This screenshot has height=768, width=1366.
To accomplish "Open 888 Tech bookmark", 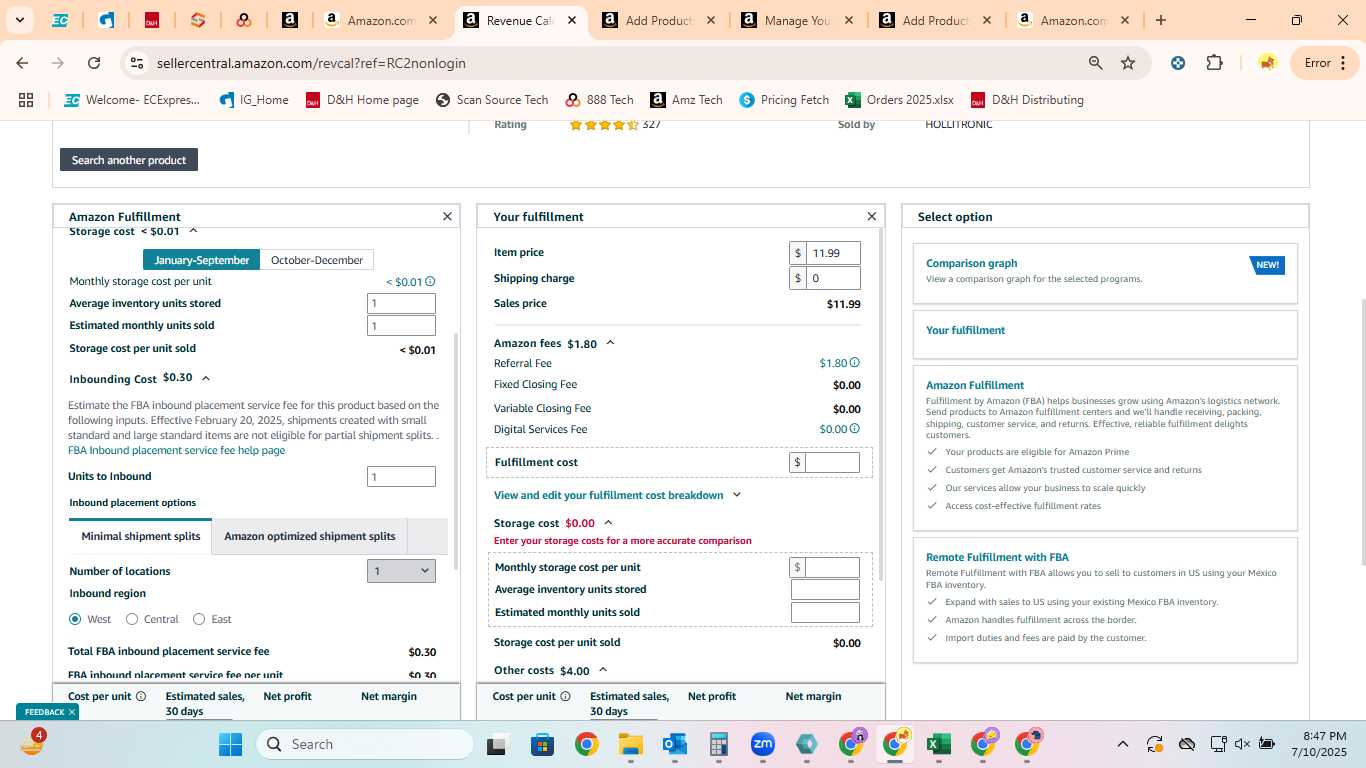I will click(x=599, y=100).
